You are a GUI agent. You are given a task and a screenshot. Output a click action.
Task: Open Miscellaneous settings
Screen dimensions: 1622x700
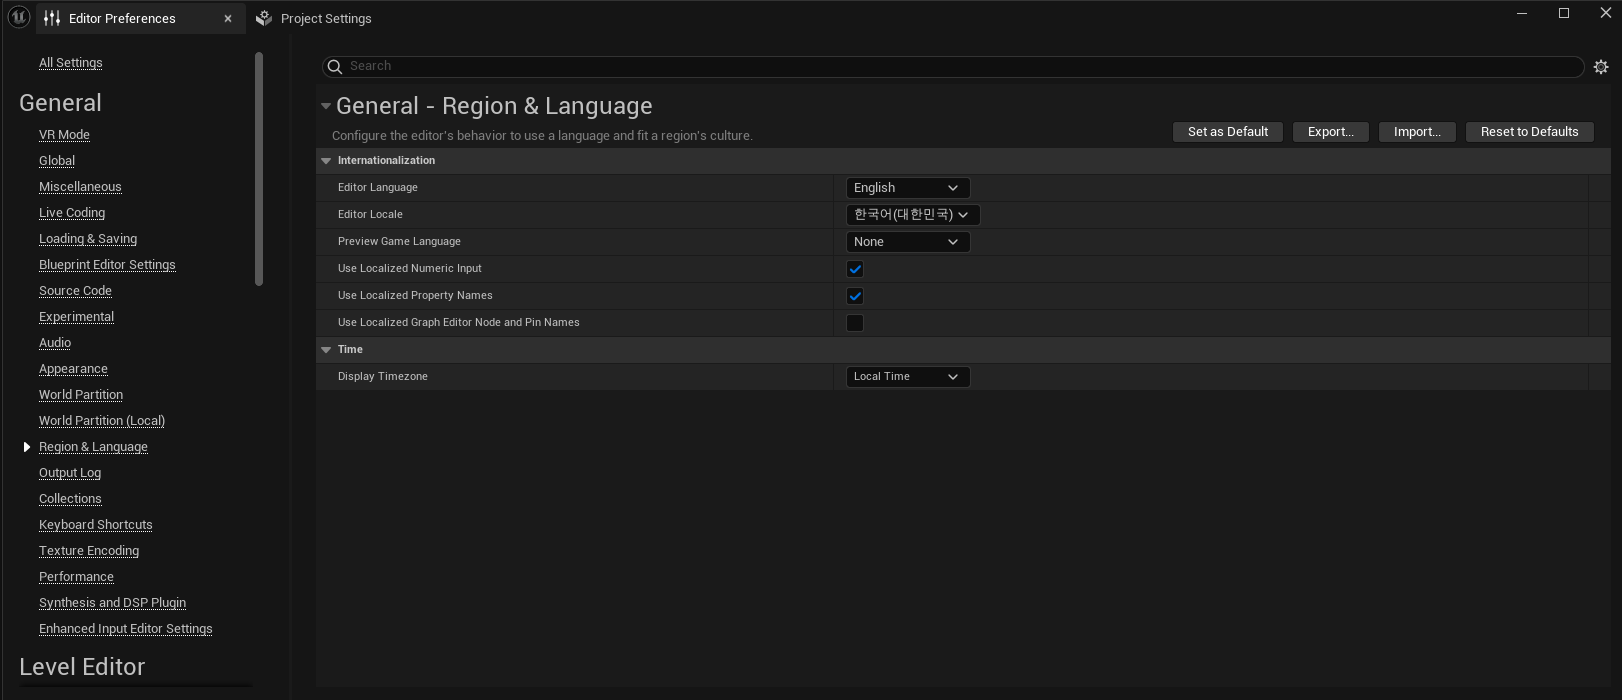click(x=80, y=187)
